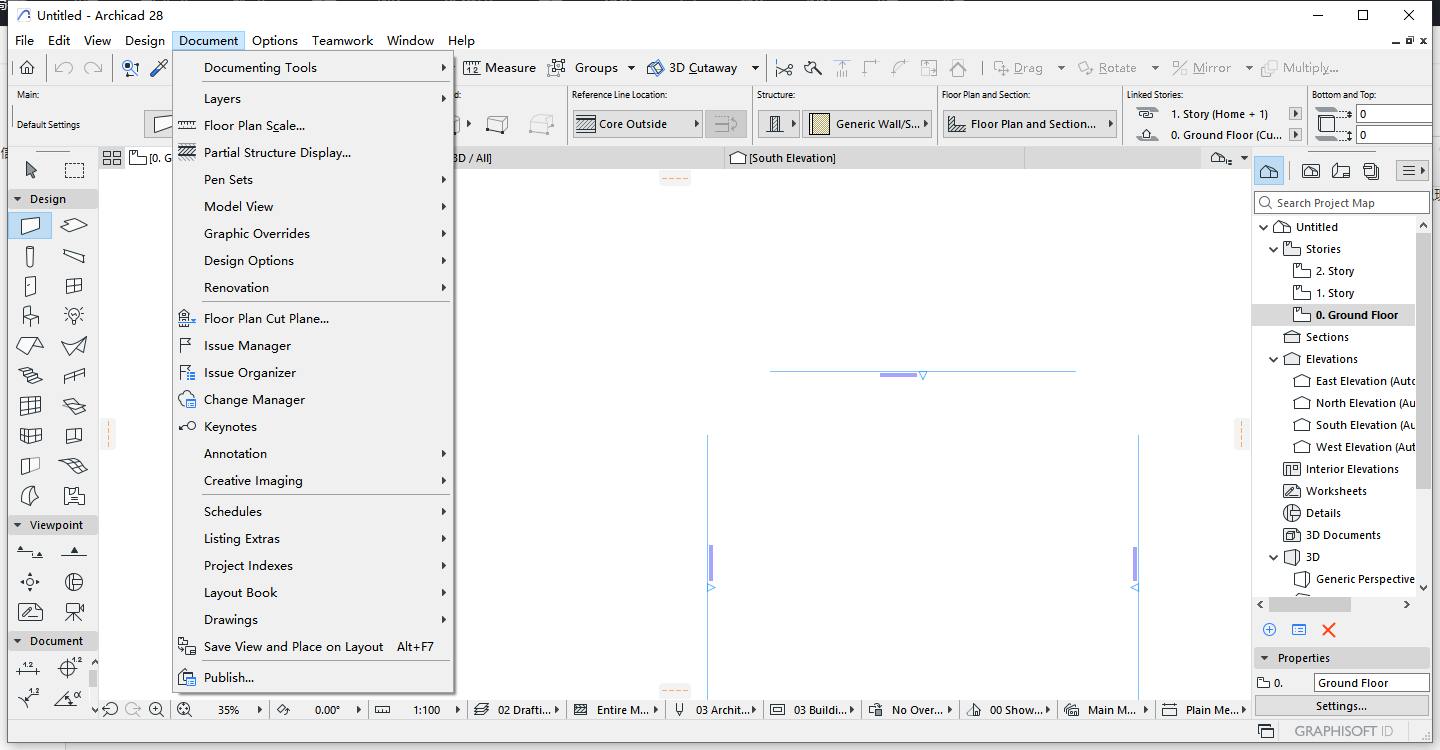Activate the Column tool
This screenshot has width=1440, height=750.
click(30, 256)
